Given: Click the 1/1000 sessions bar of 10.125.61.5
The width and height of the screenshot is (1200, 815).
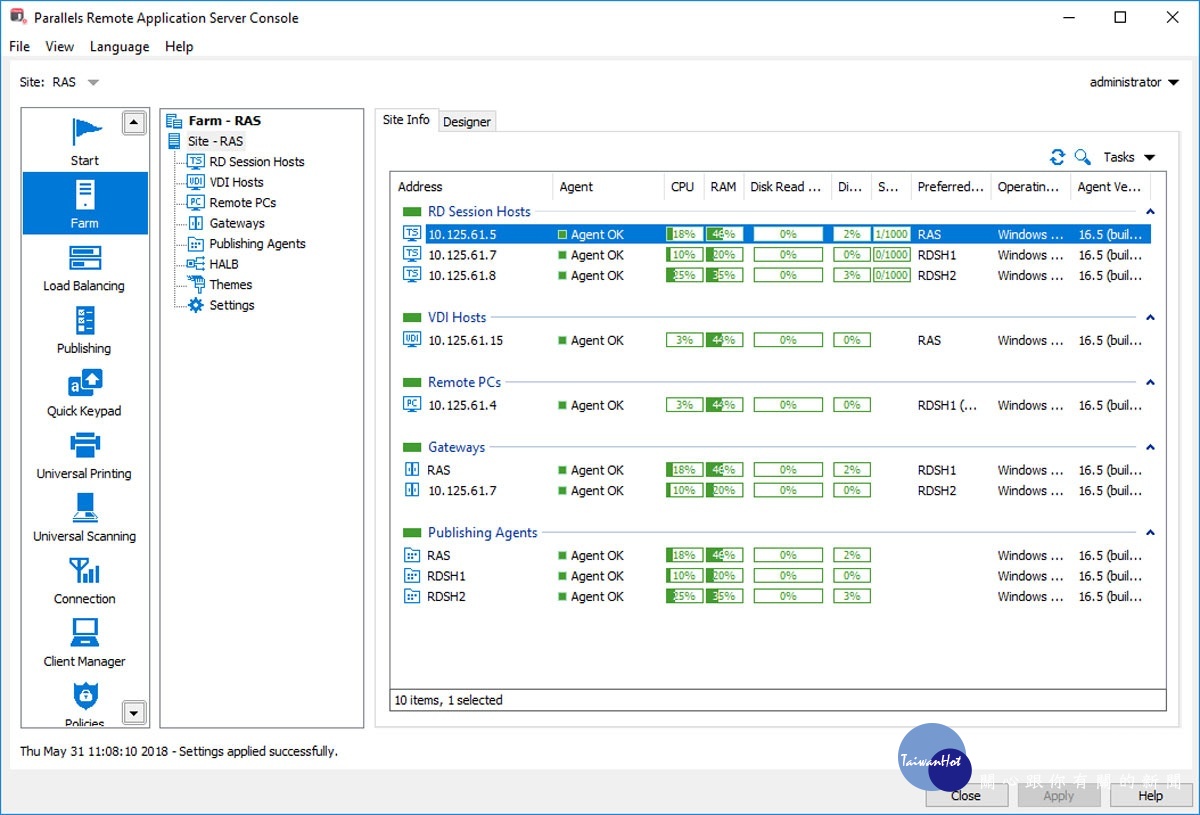Looking at the screenshot, I should (891, 234).
